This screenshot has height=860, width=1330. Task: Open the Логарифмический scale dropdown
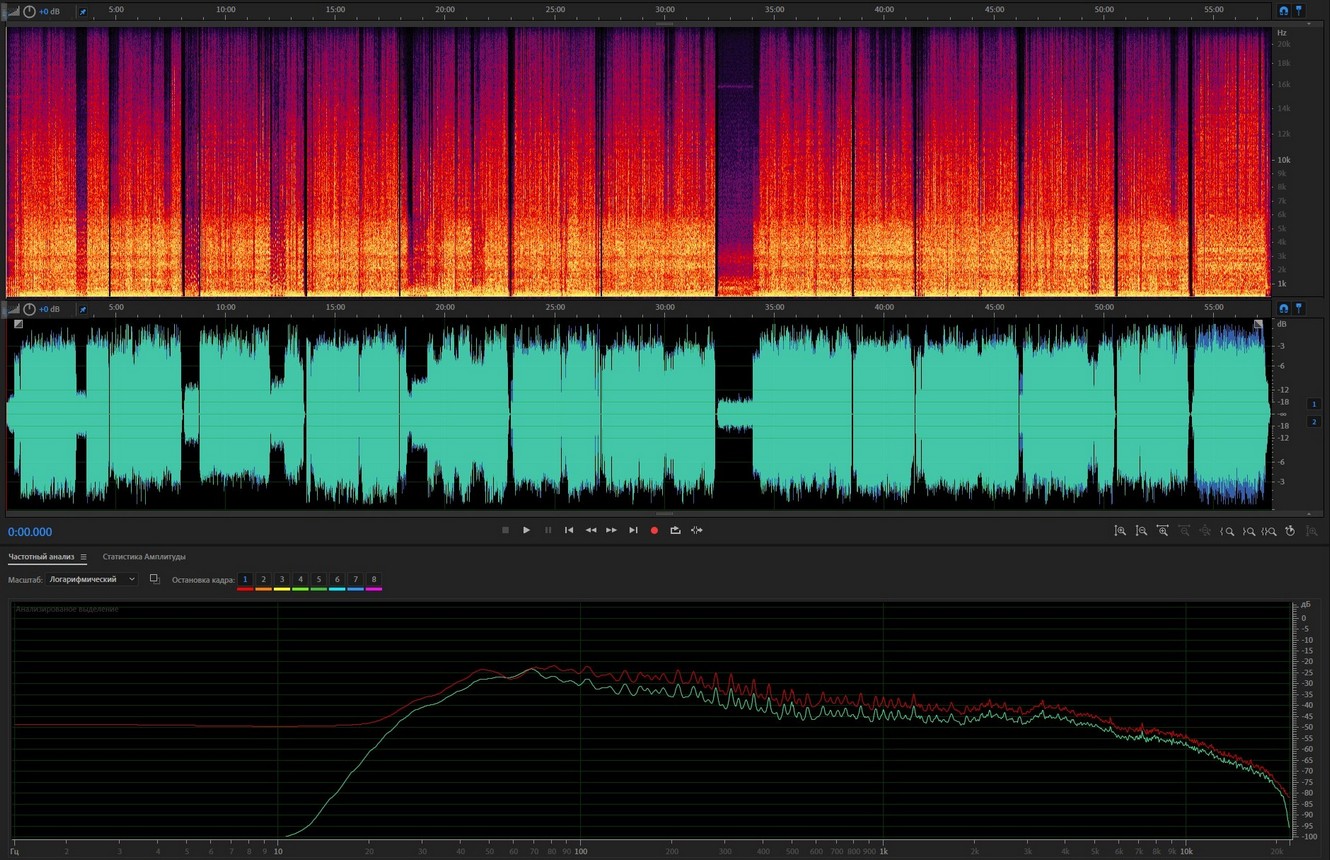point(93,579)
